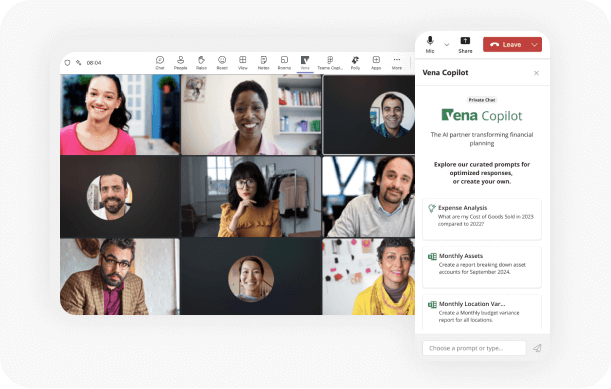This screenshot has height=389, width=611.
Task: Click the Vena Copilot logo
Action: coord(482,116)
